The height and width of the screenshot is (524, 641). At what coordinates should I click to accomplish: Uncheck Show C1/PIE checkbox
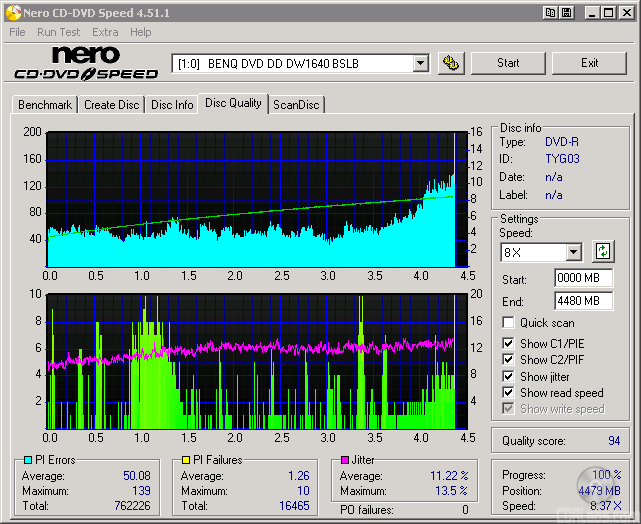tap(508, 344)
